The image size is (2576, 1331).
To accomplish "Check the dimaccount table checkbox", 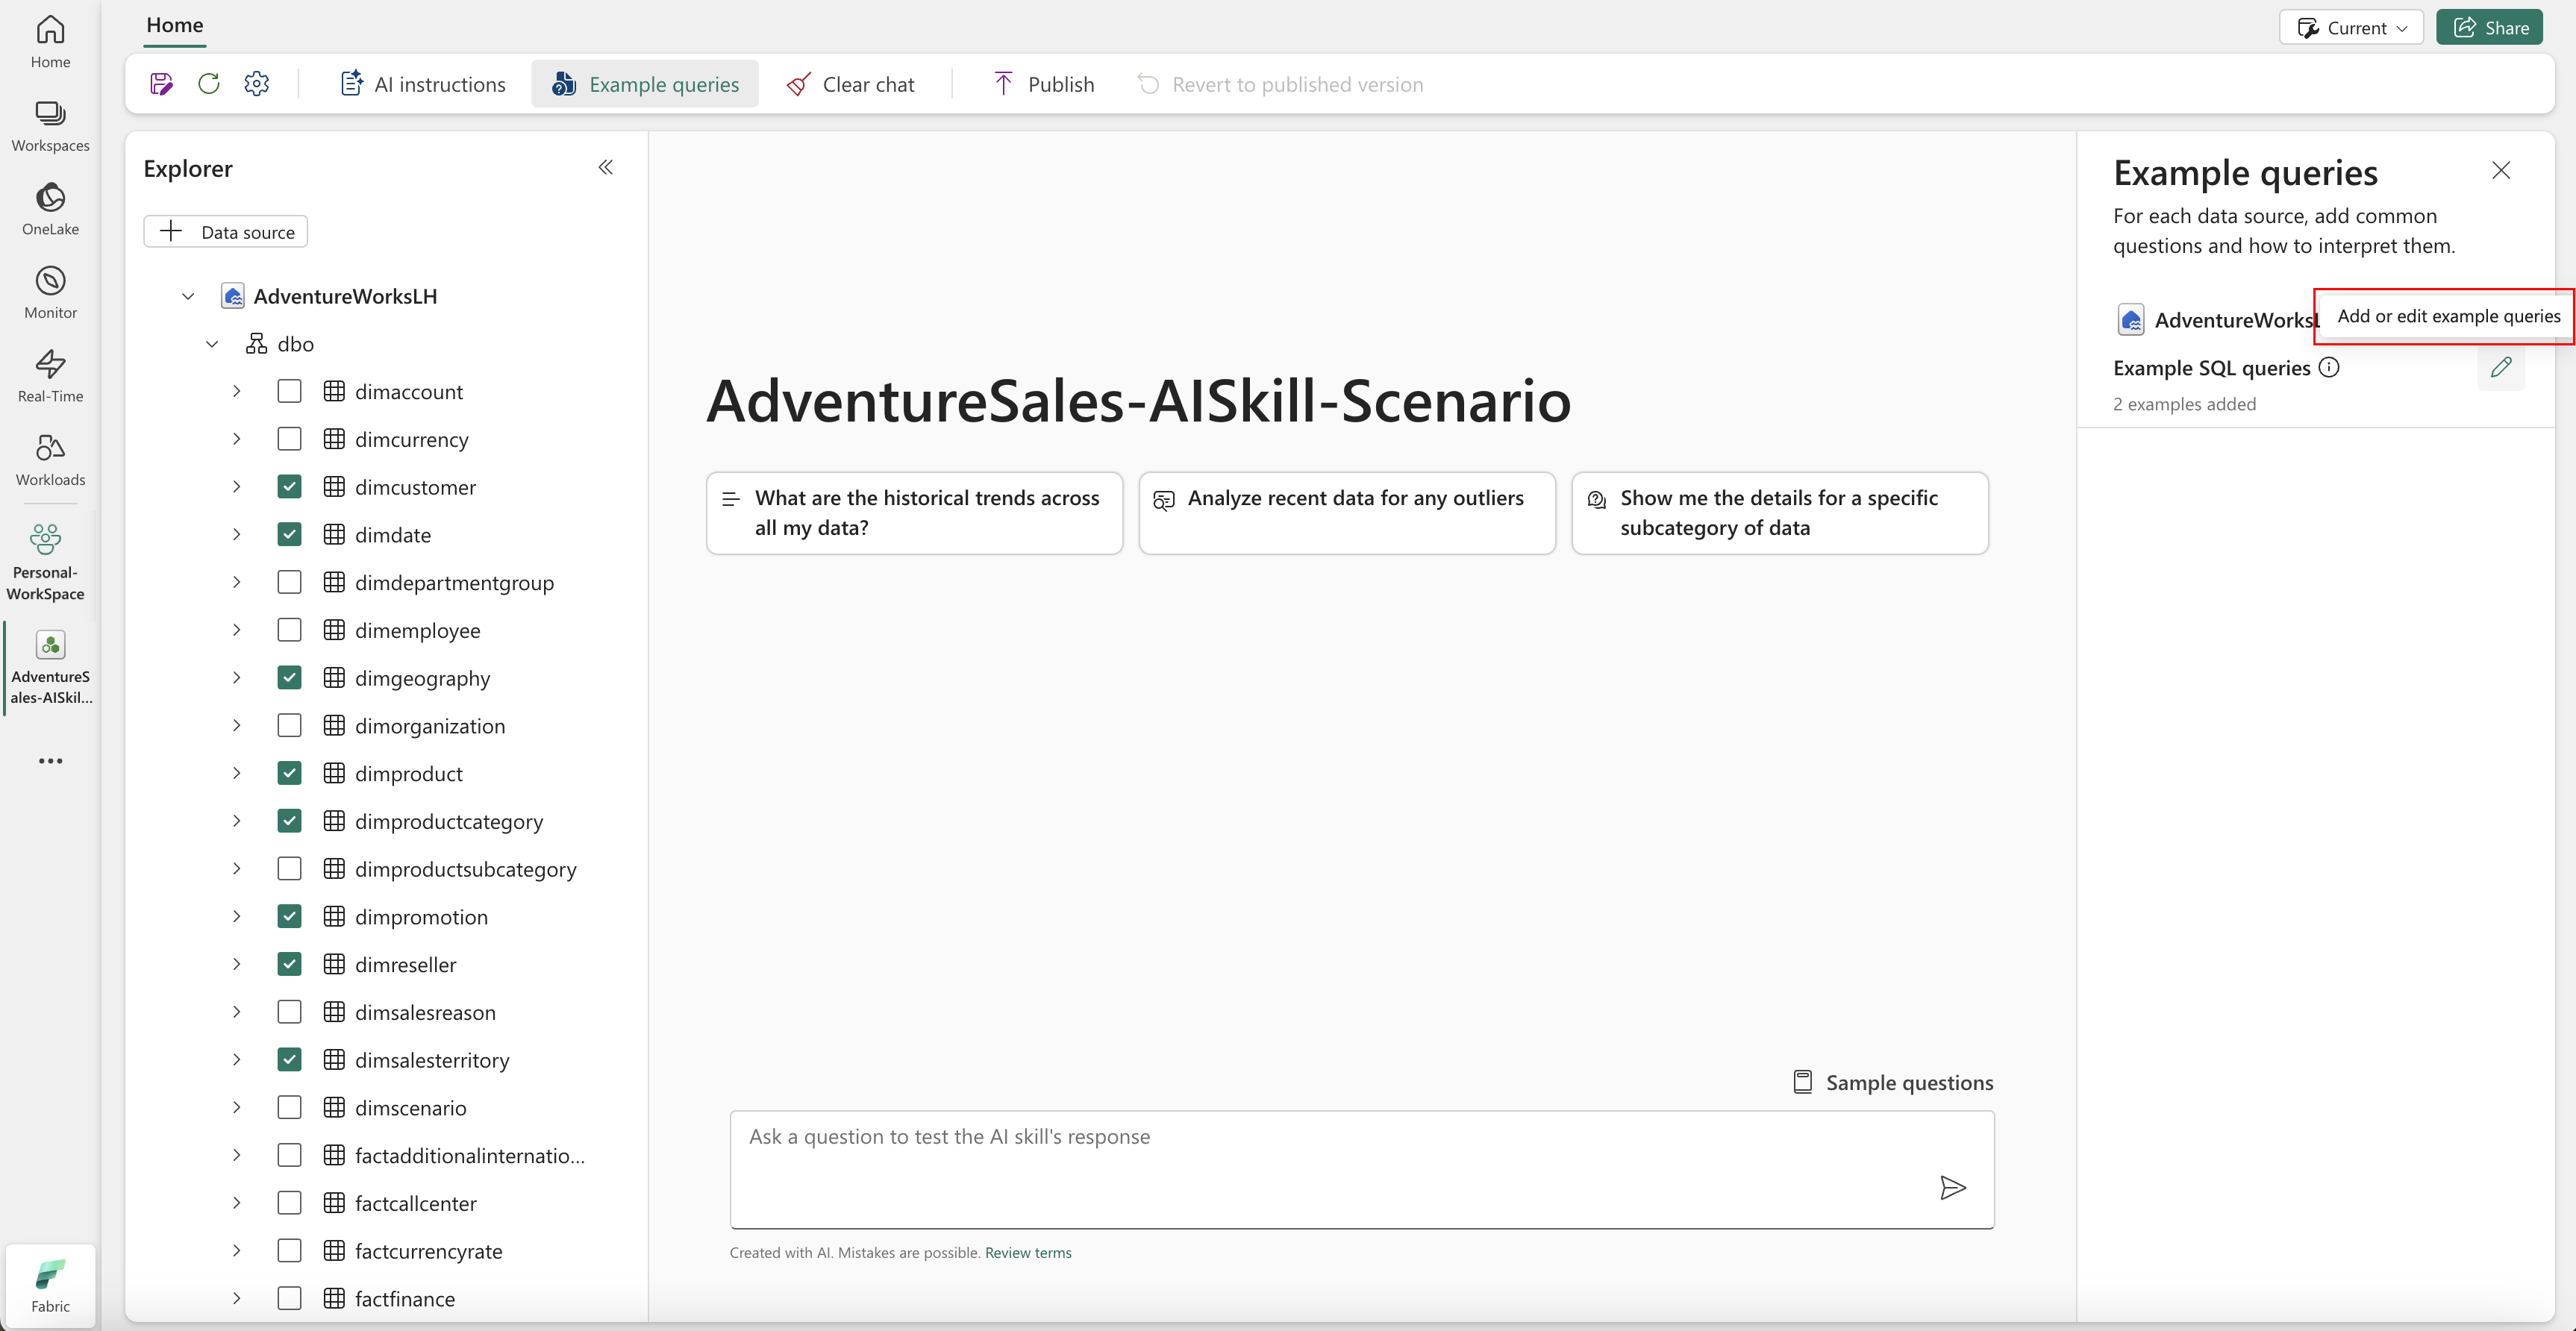I will point(289,391).
